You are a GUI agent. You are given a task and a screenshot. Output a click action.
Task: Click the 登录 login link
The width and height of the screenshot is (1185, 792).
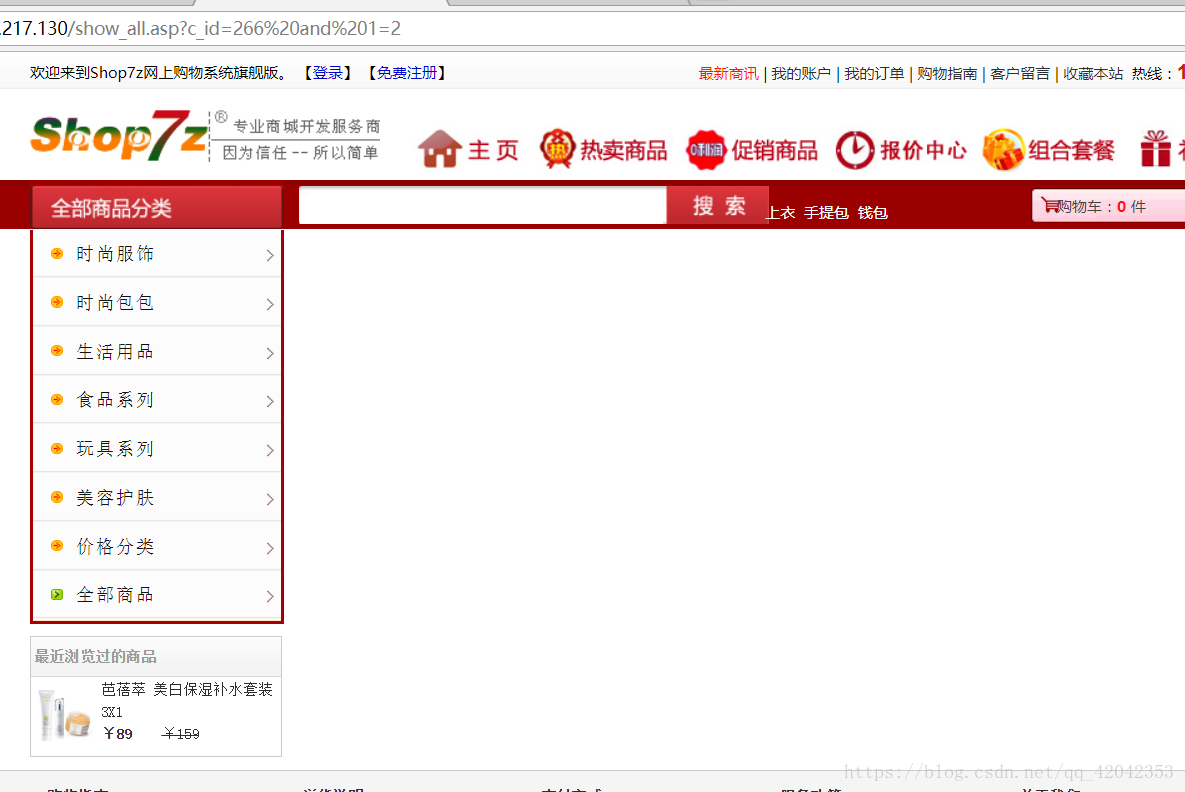coord(328,73)
